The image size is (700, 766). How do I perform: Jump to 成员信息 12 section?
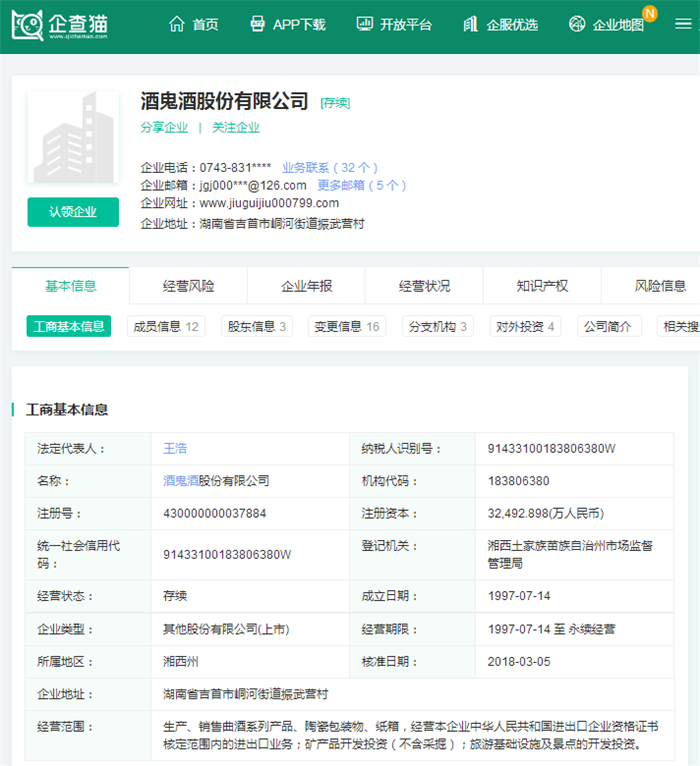(x=166, y=326)
